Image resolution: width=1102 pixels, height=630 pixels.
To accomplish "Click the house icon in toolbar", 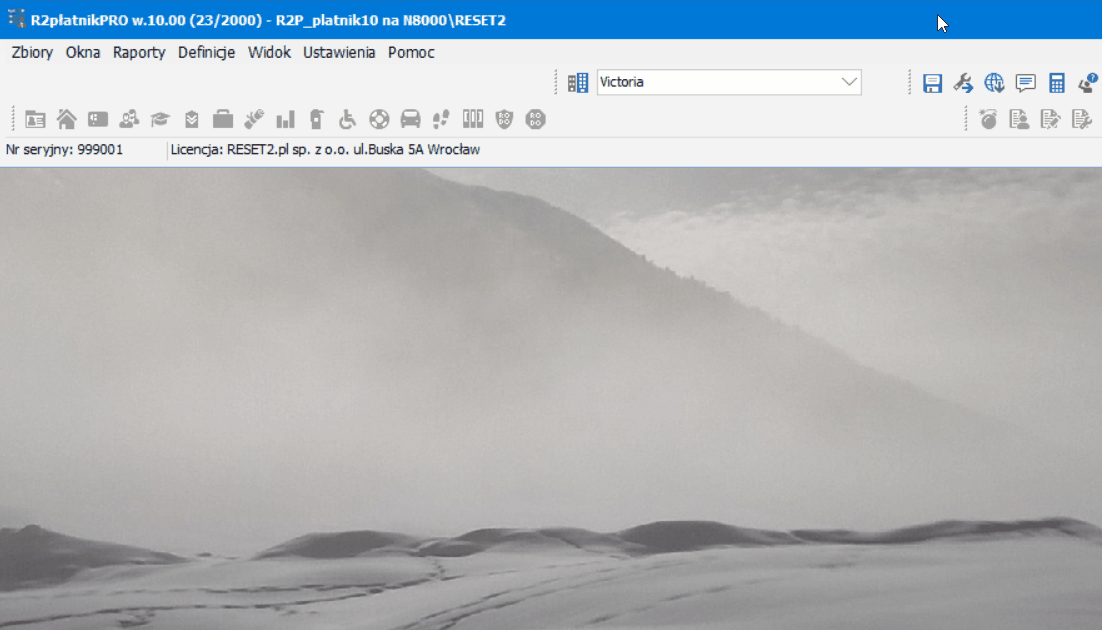I will click(67, 120).
